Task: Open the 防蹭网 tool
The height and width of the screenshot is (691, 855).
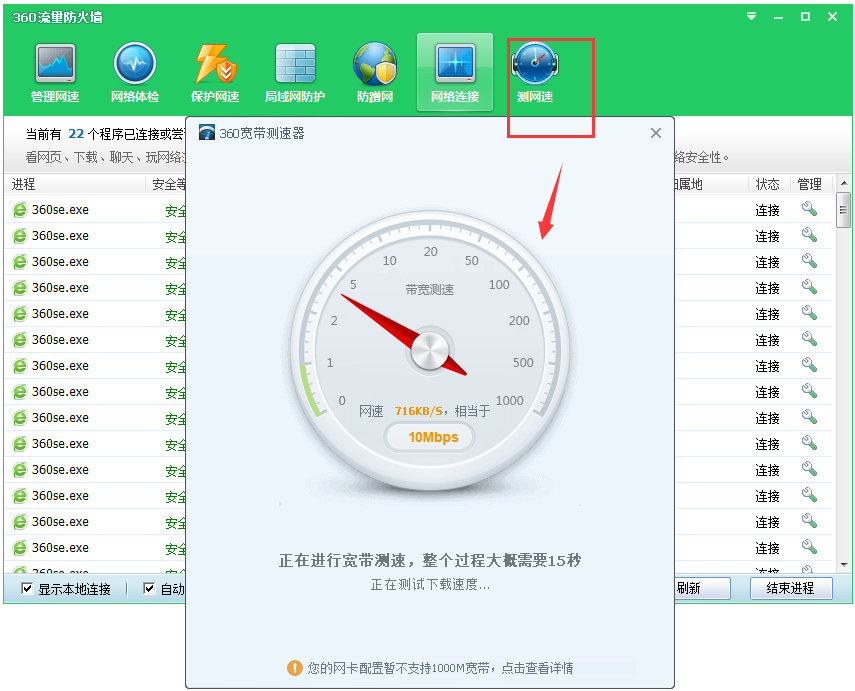Action: coord(375,73)
